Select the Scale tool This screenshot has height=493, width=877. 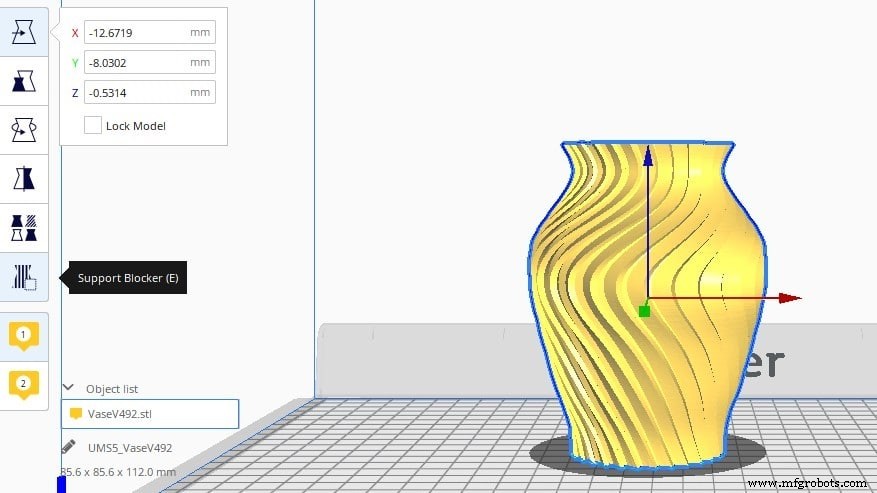pos(24,81)
